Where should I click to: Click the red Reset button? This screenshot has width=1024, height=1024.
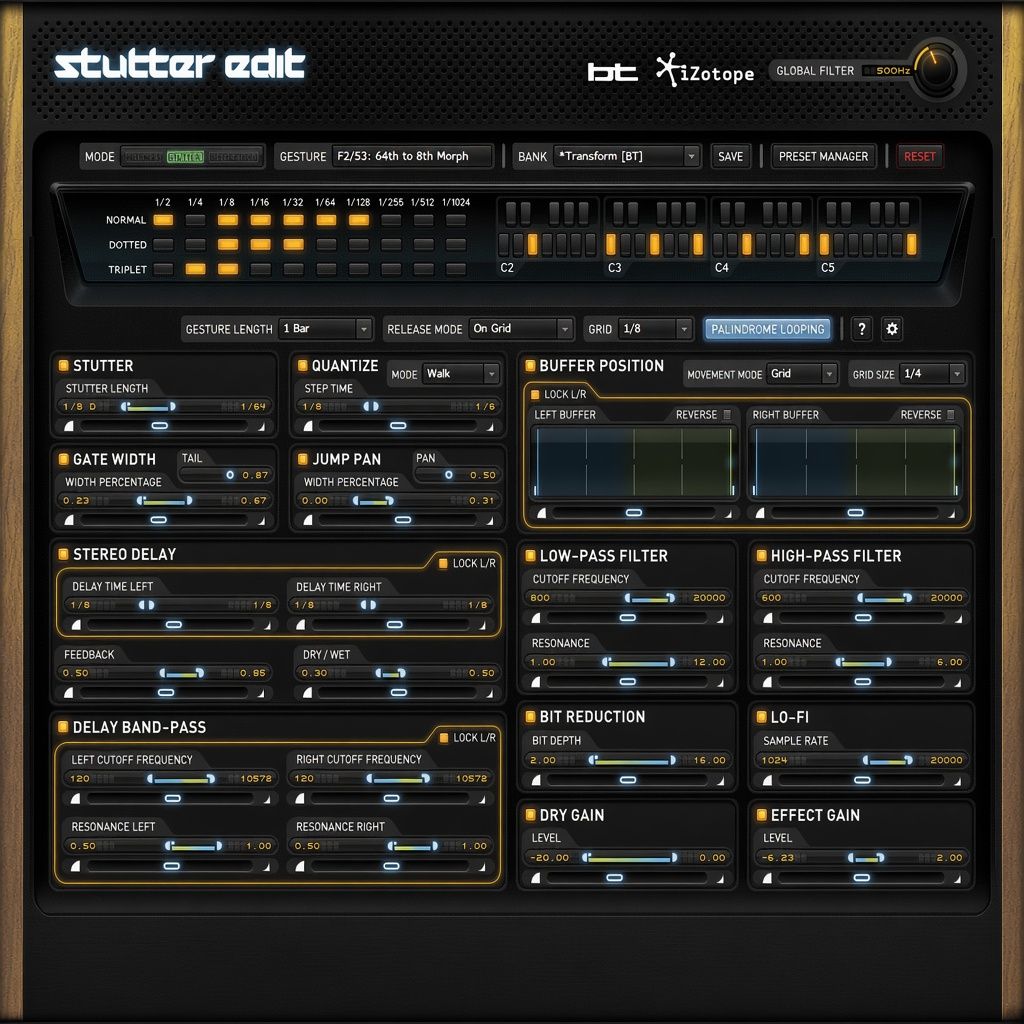(920, 156)
